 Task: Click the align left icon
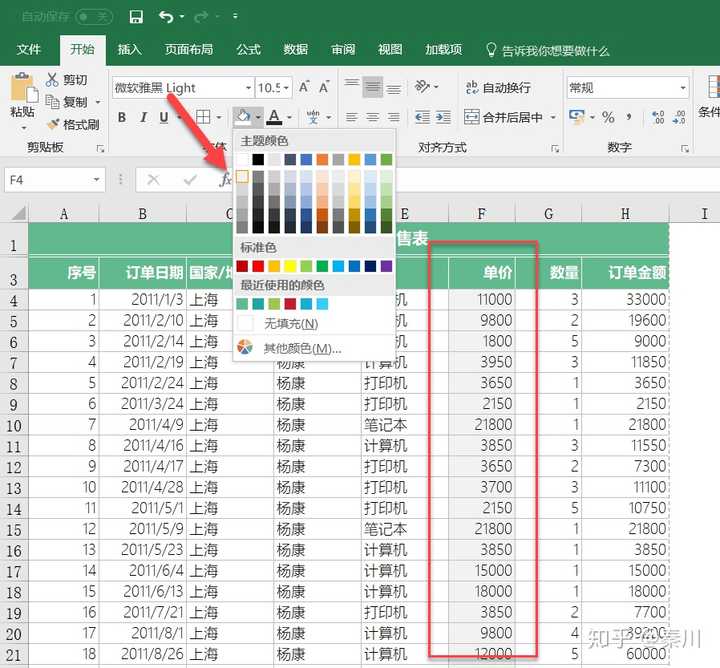point(352,118)
